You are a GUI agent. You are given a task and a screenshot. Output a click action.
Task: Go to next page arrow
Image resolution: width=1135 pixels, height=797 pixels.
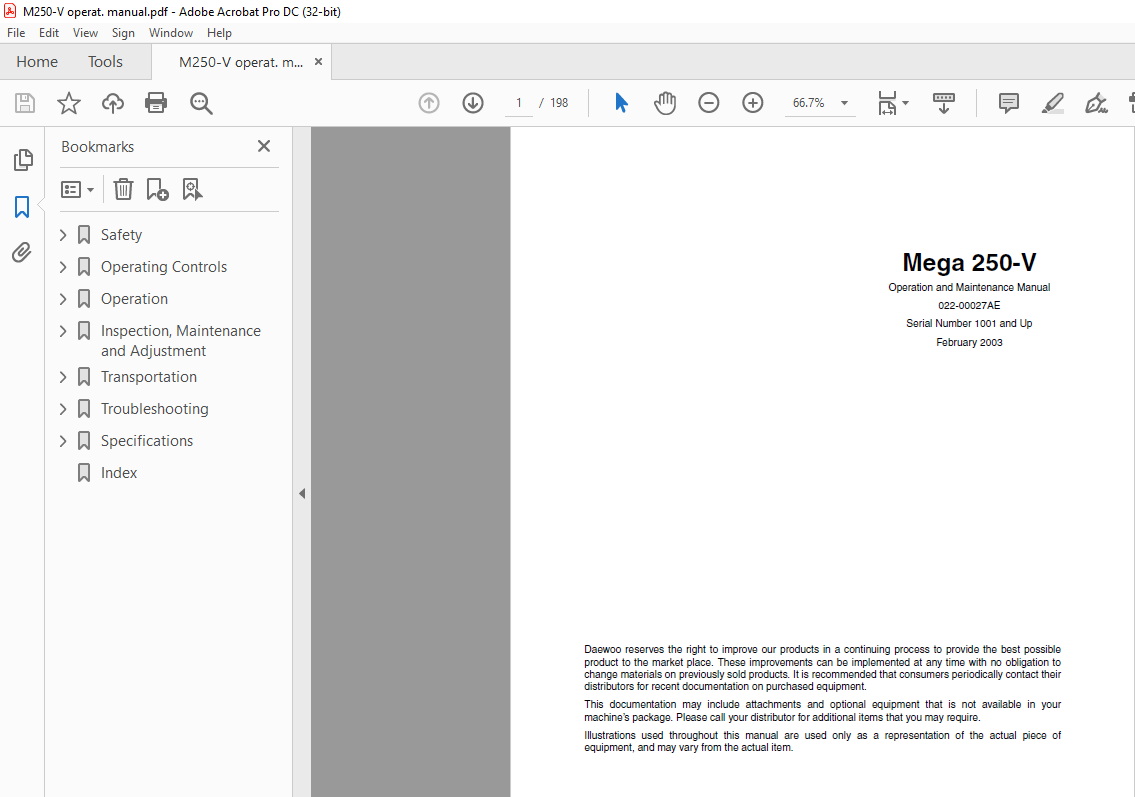click(473, 103)
